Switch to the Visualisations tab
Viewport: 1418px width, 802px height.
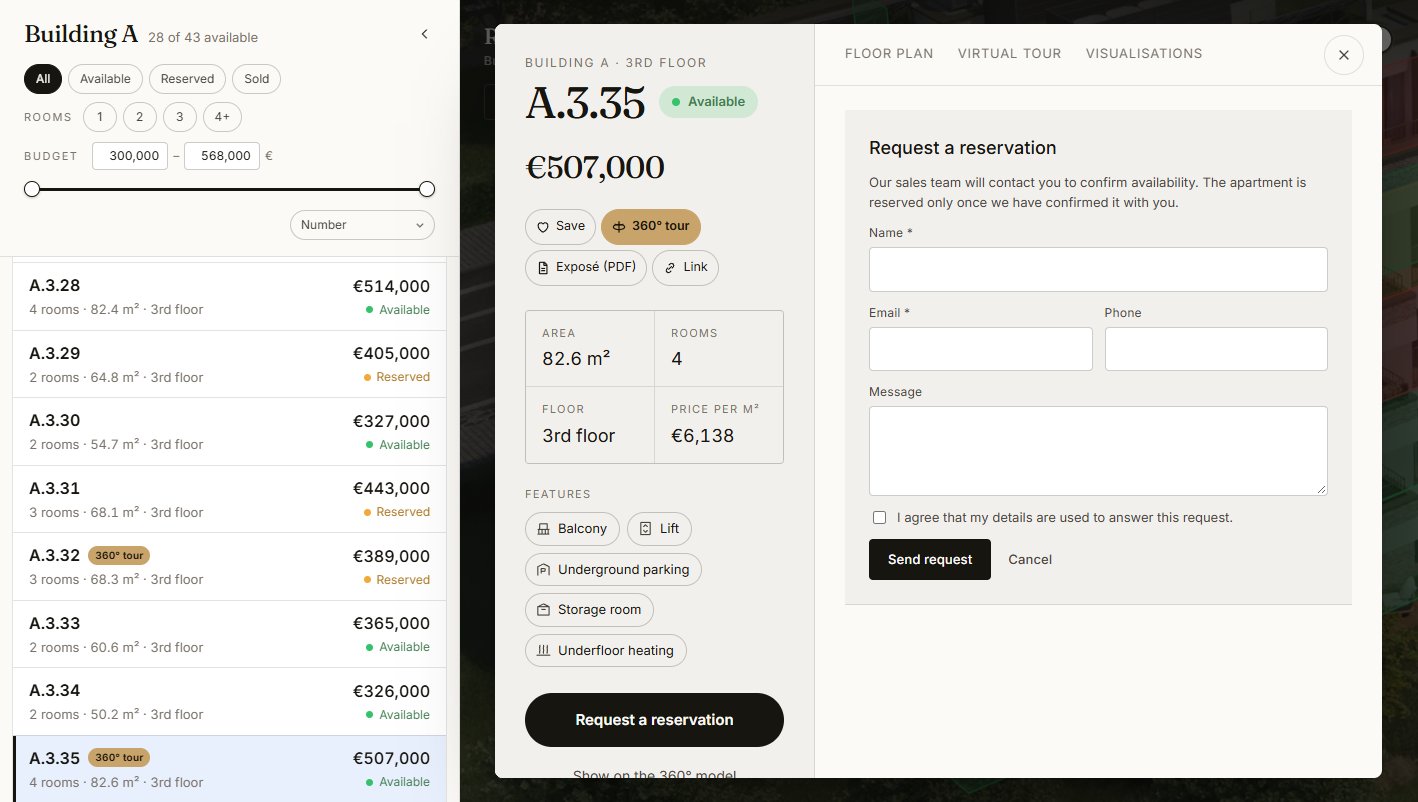pyautogui.click(x=1144, y=54)
